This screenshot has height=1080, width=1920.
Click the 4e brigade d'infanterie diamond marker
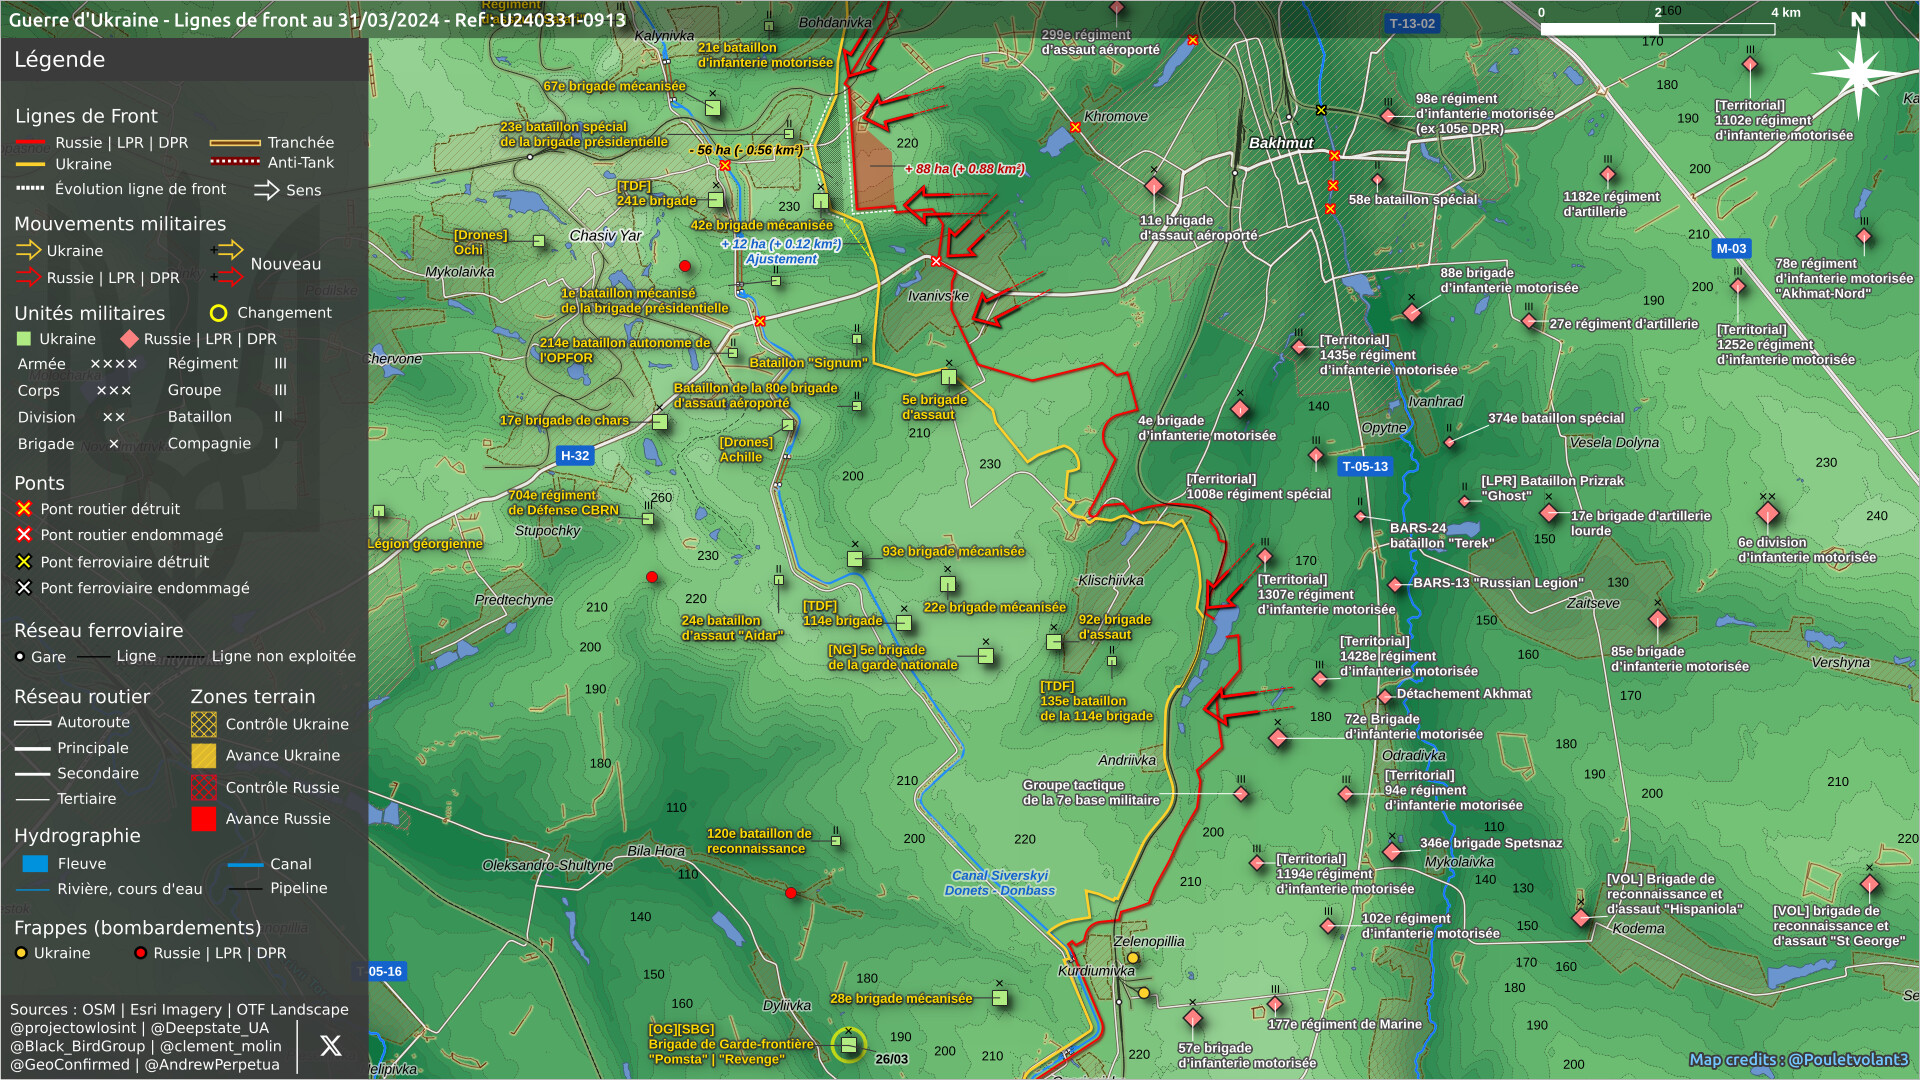(1240, 409)
